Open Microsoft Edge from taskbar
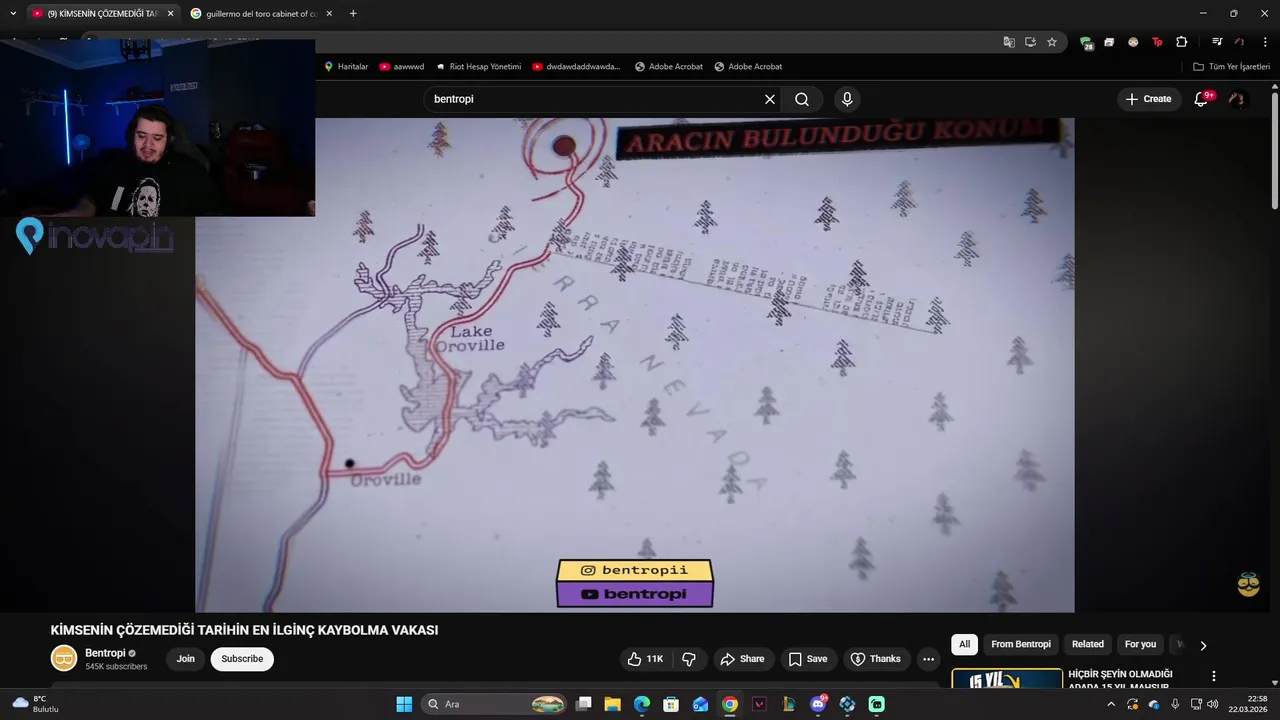Image resolution: width=1280 pixels, height=720 pixels. 642,704
